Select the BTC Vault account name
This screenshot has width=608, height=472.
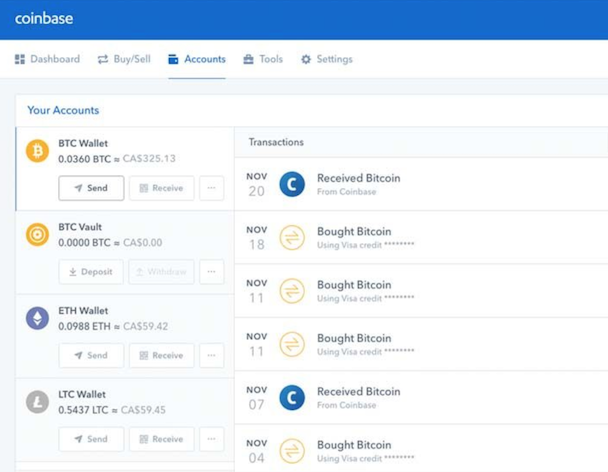click(80, 227)
